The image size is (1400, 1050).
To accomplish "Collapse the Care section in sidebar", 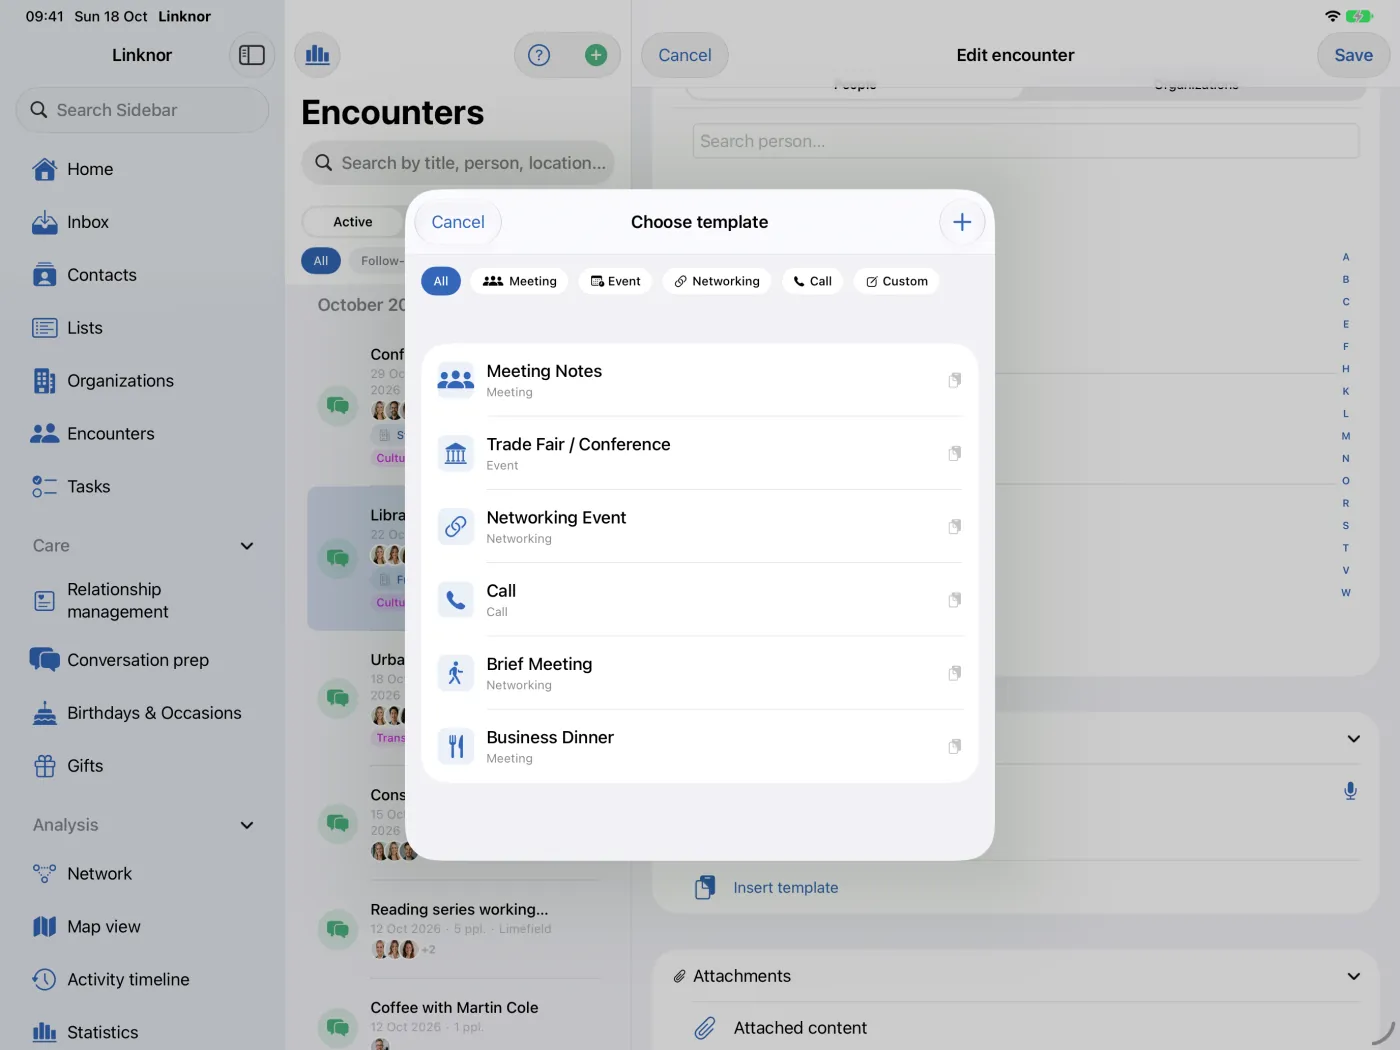I will (x=247, y=546).
